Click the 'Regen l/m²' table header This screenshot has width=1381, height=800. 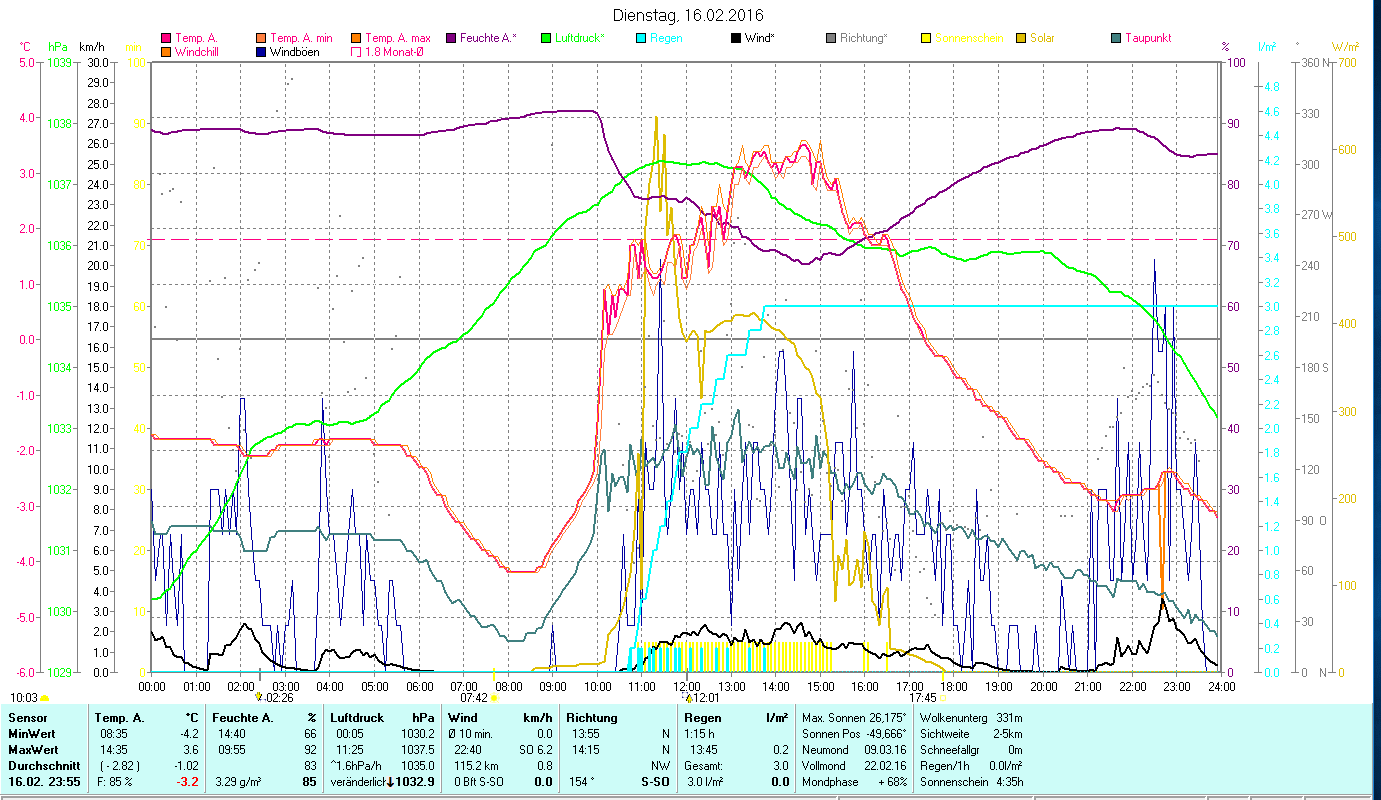(x=735, y=718)
